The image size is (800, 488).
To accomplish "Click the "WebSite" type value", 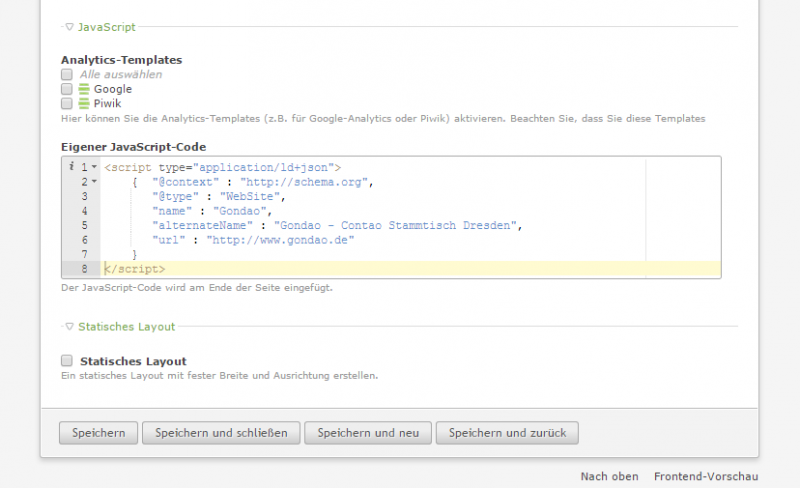I will pyautogui.click(x=250, y=197).
